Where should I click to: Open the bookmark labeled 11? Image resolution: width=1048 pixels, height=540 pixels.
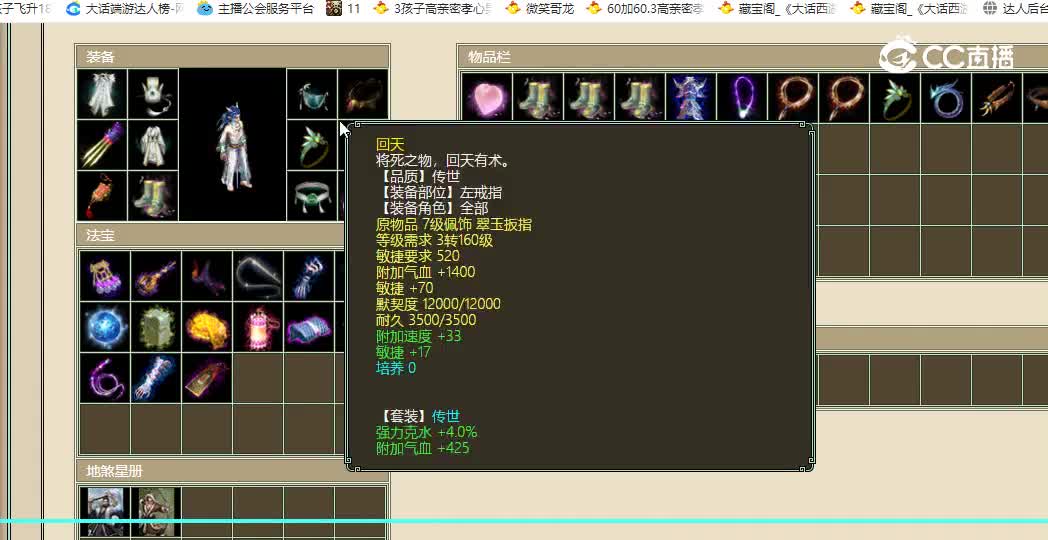tap(344, 9)
